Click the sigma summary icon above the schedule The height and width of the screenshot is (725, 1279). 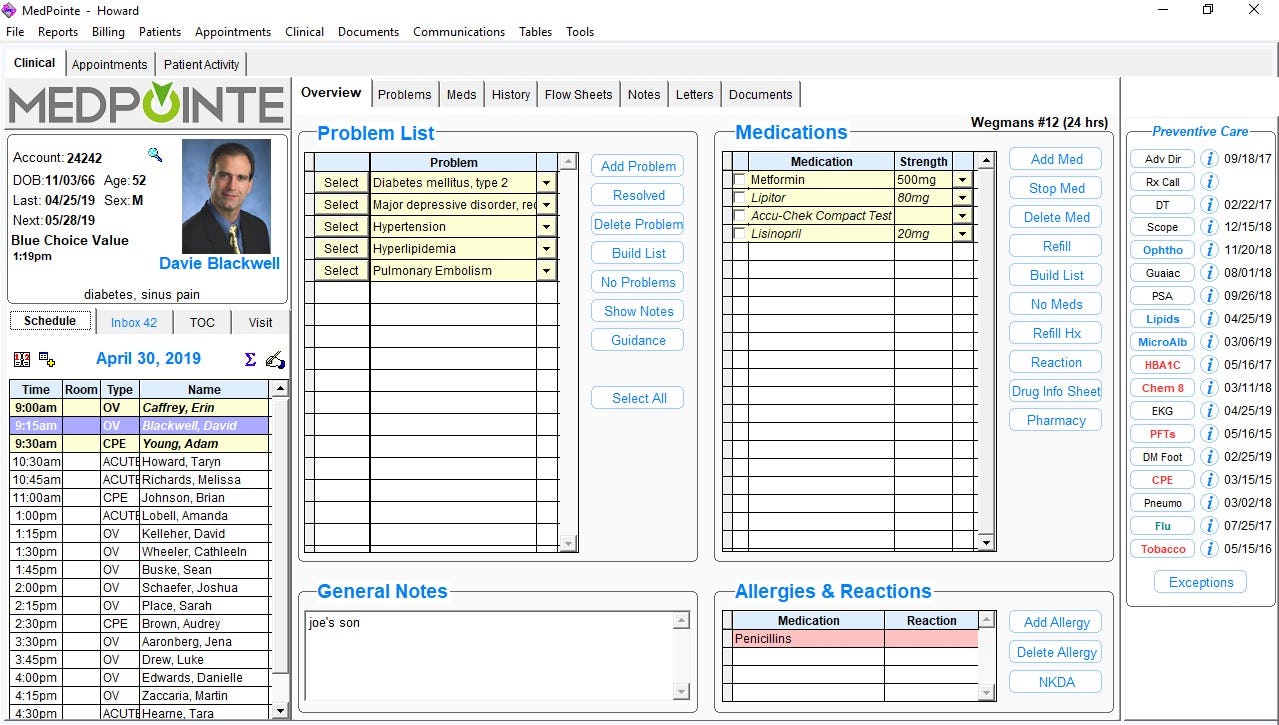coord(249,358)
